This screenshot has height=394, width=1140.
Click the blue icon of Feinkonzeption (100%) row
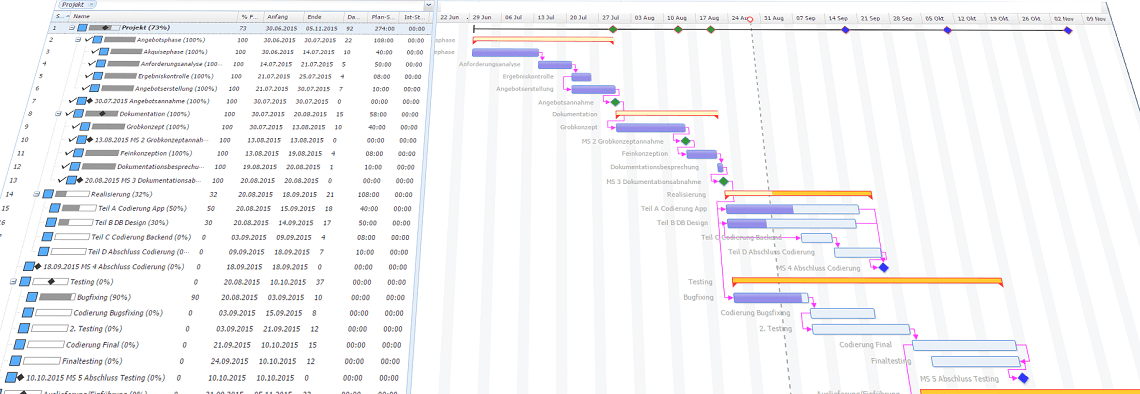[x=80, y=153]
